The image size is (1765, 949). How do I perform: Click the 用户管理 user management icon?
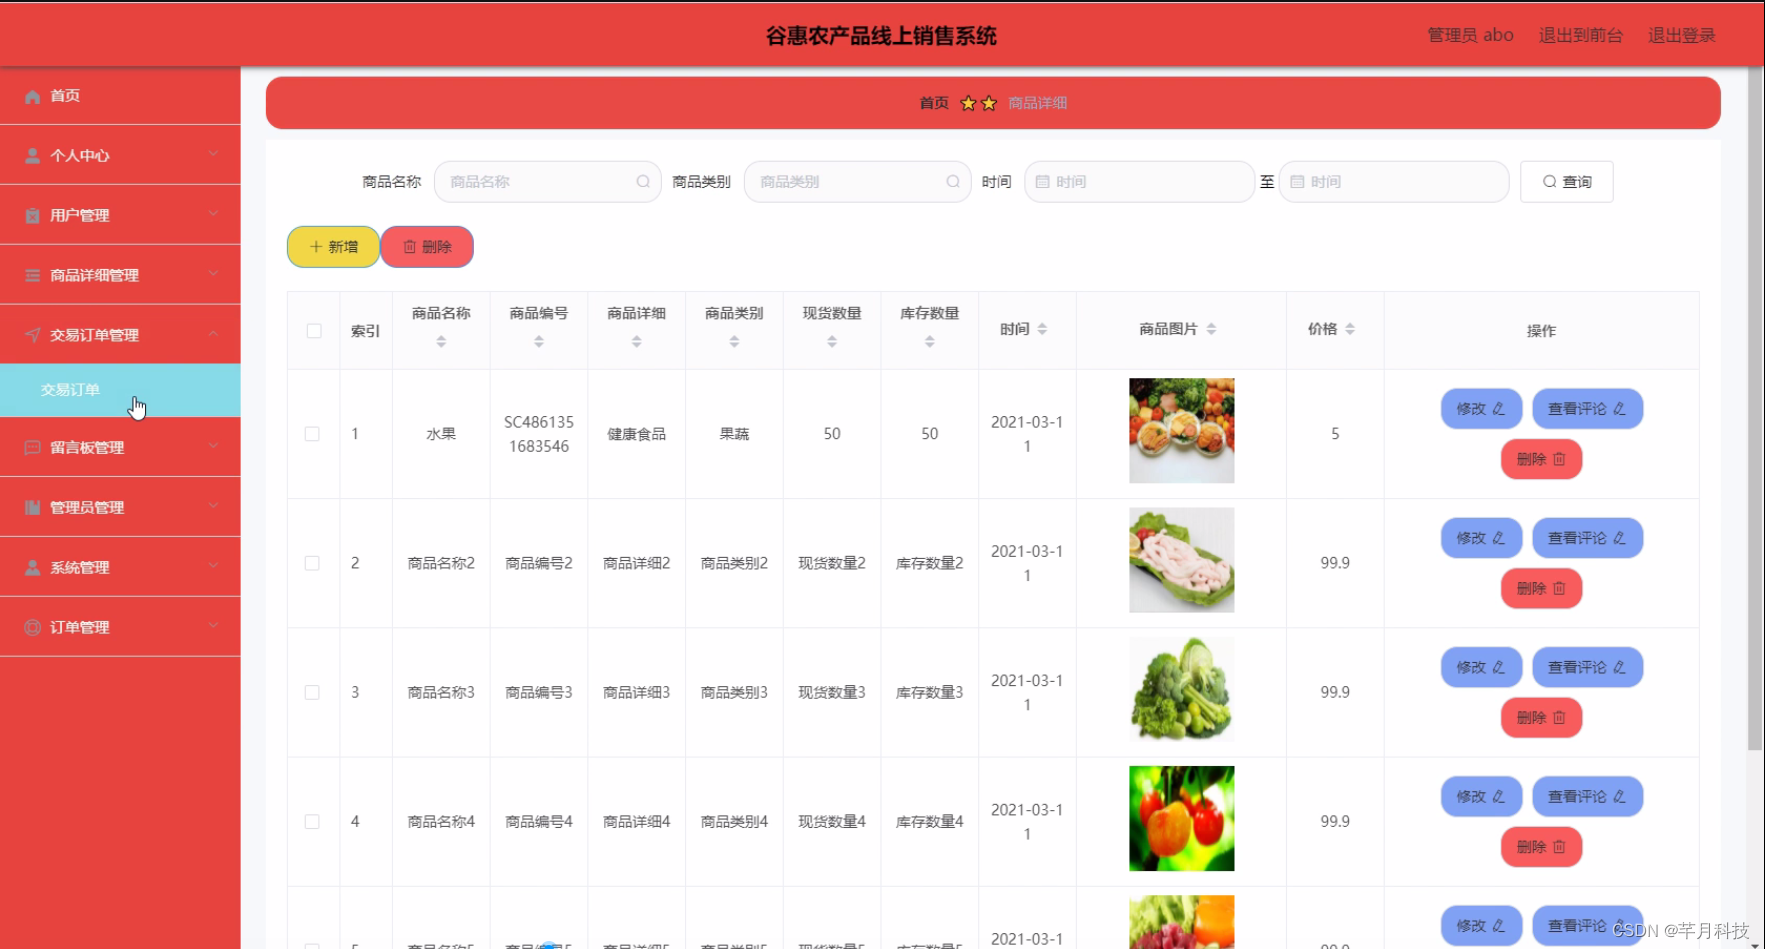point(31,214)
